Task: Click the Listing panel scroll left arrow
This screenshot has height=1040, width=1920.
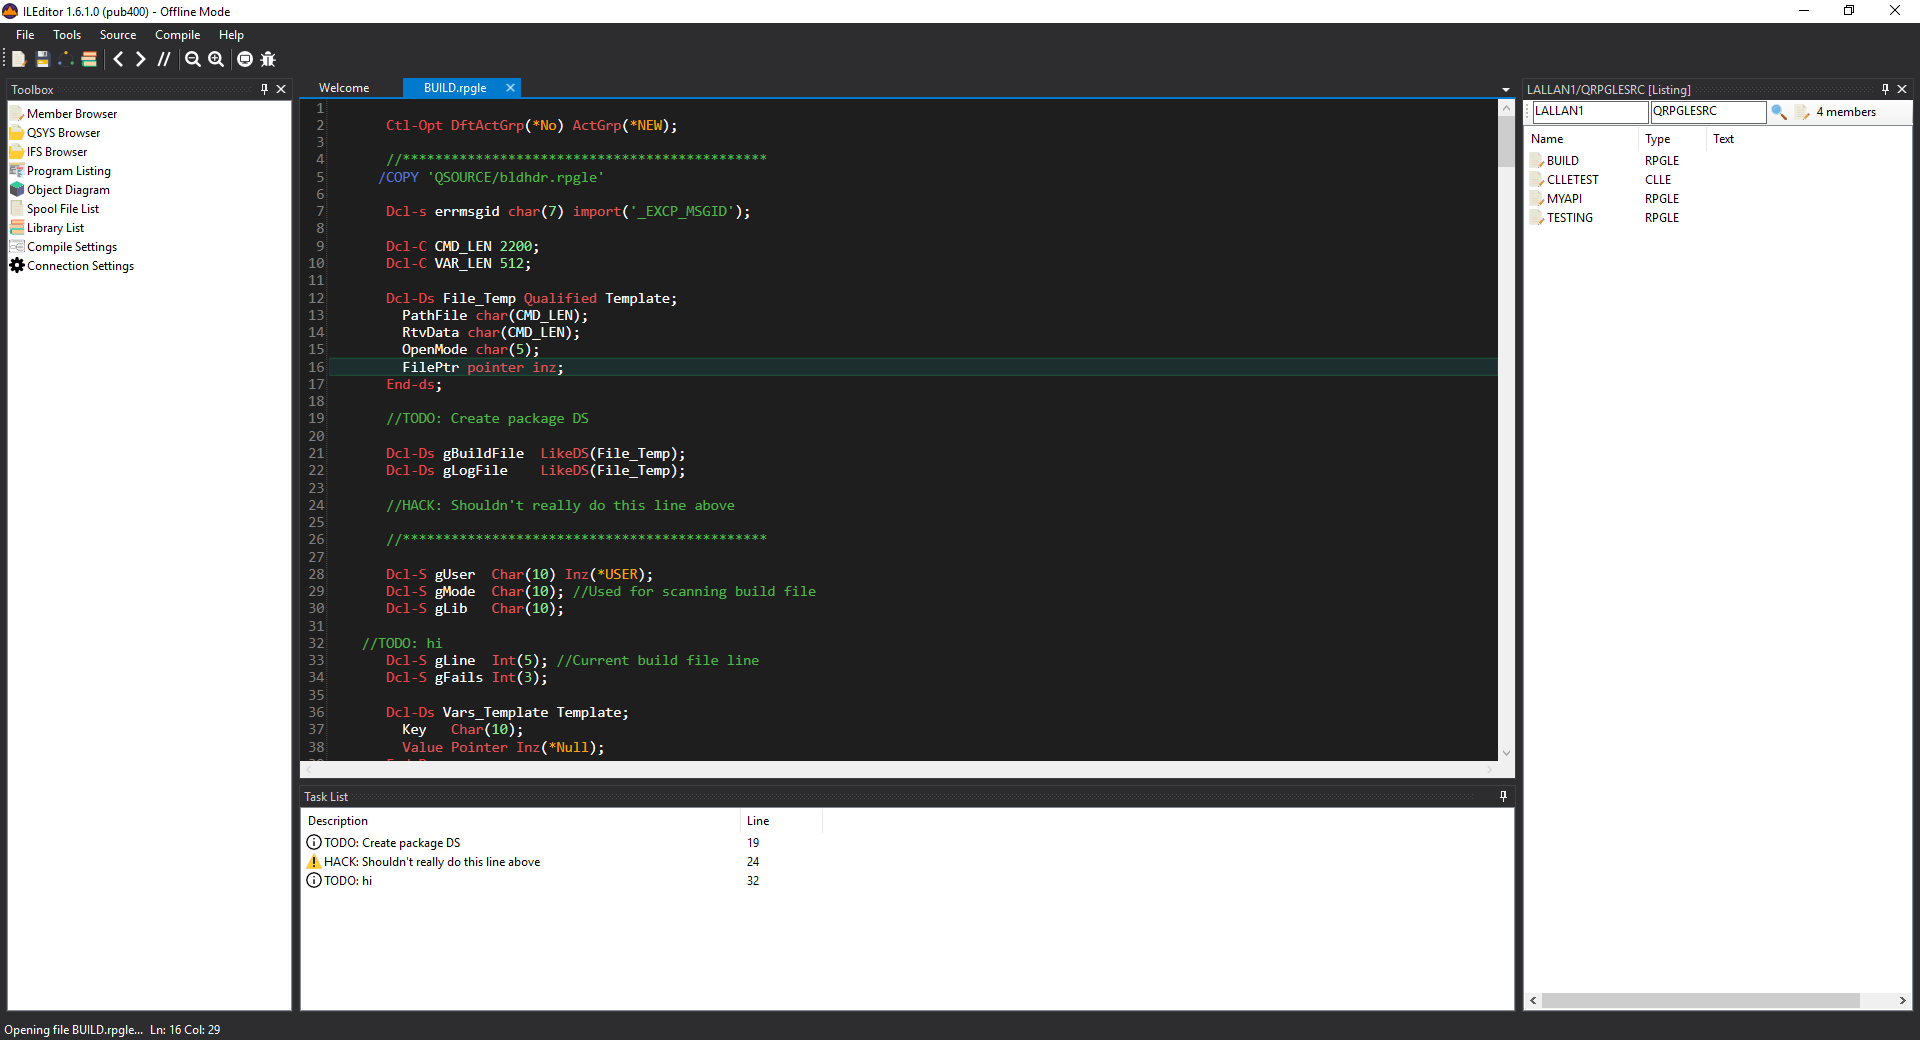Action: (1534, 1000)
